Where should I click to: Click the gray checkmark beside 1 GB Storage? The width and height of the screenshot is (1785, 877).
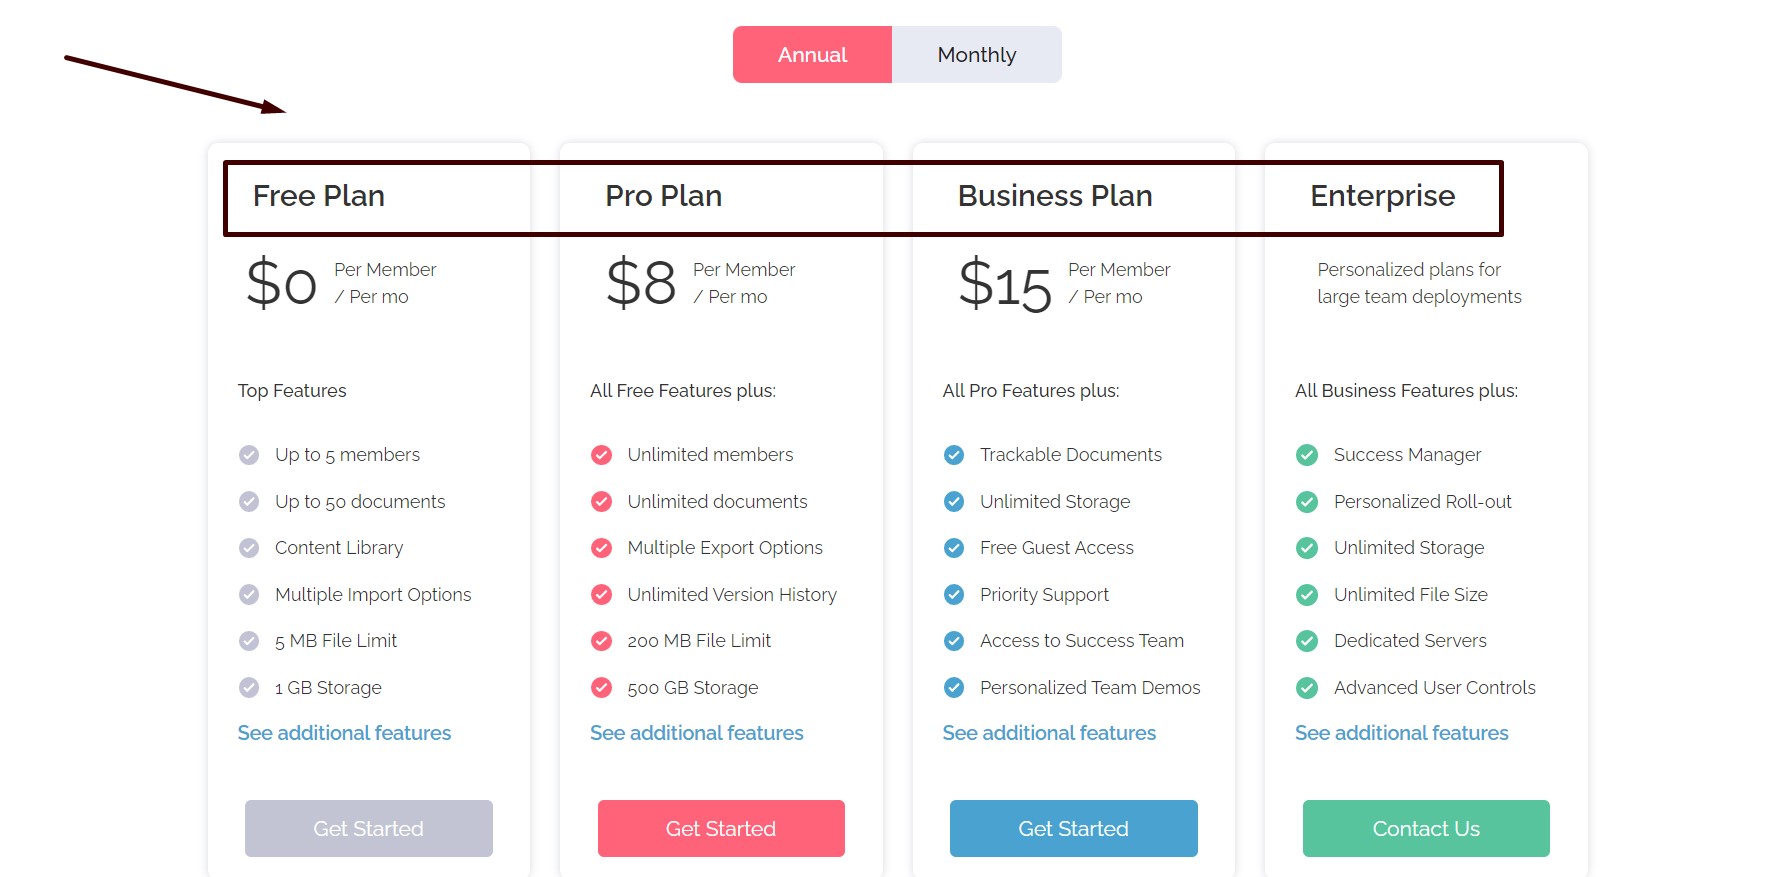tap(249, 688)
